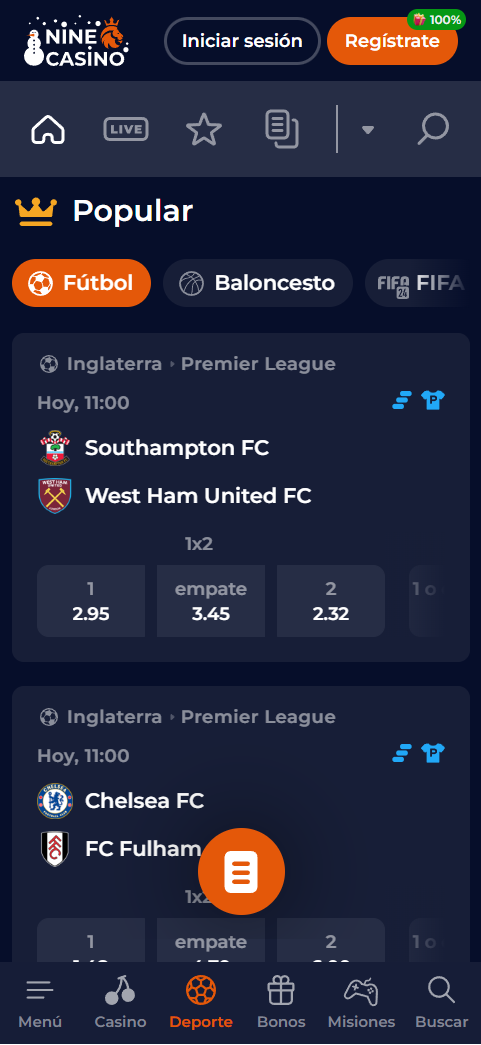Open lineup shirt icon for Southampton match
Screen dimensions: 481x1045
(433, 401)
